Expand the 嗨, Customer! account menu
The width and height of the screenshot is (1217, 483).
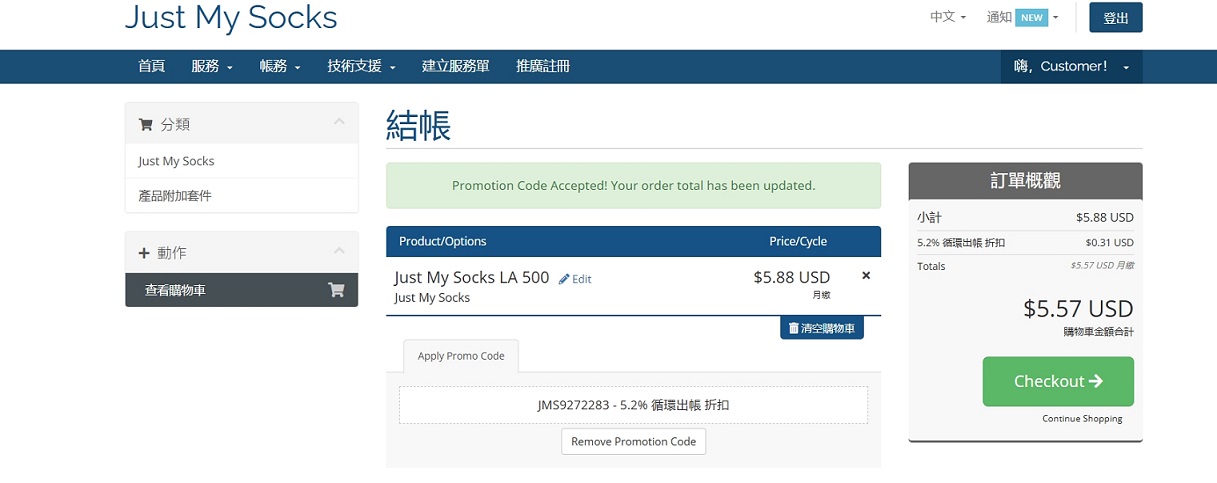tap(1071, 67)
